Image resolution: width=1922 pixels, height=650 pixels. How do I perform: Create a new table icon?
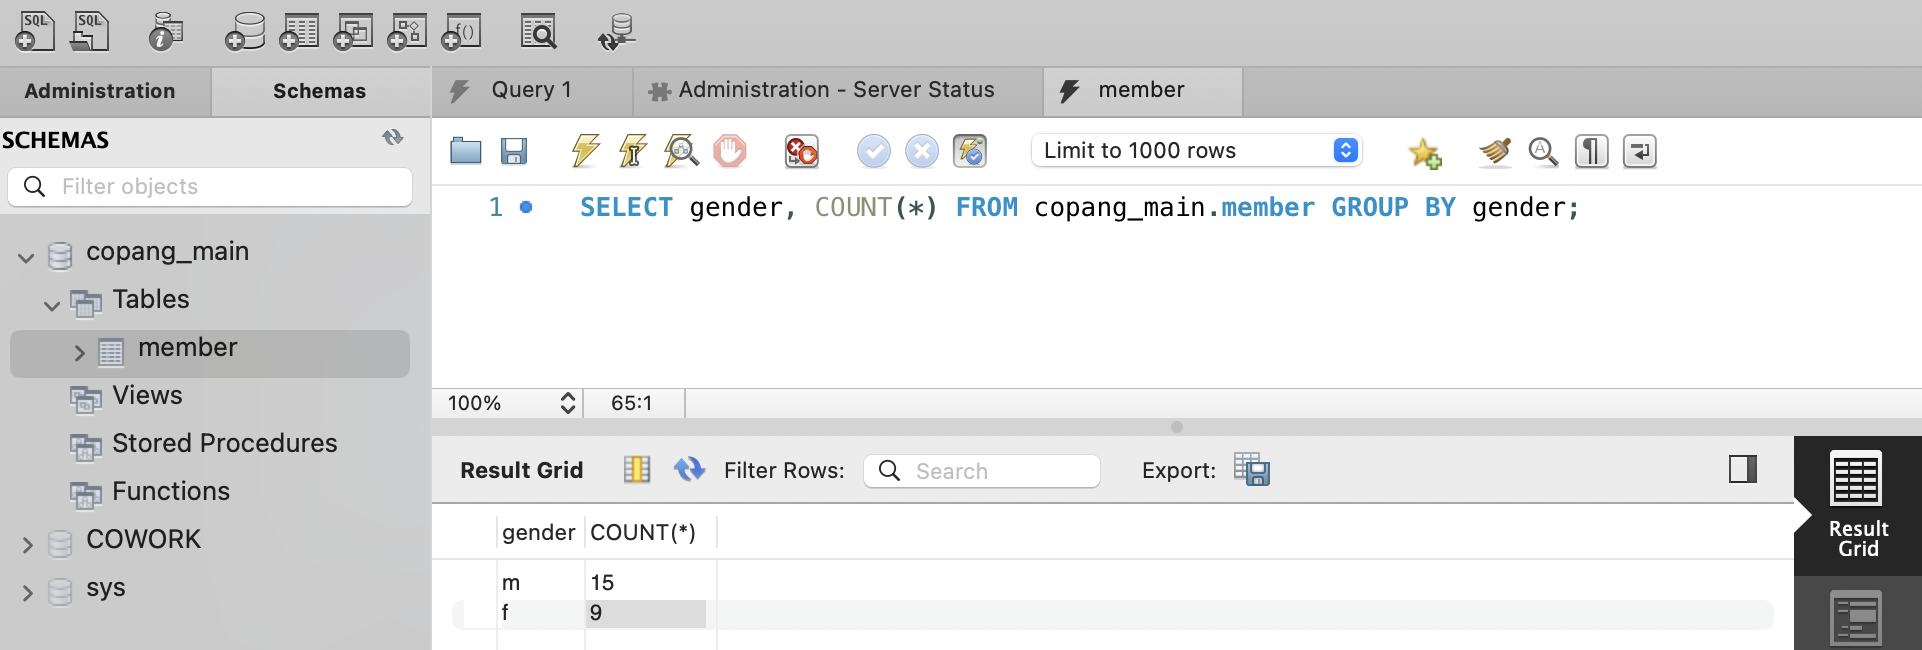point(299,31)
